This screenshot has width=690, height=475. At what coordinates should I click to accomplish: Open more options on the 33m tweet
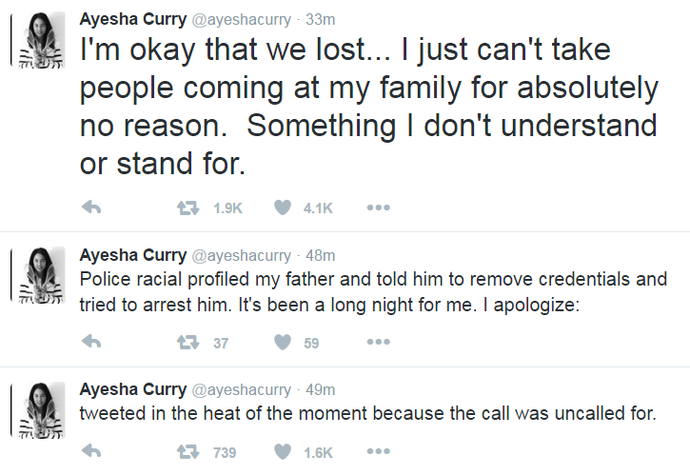coord(378,209)
